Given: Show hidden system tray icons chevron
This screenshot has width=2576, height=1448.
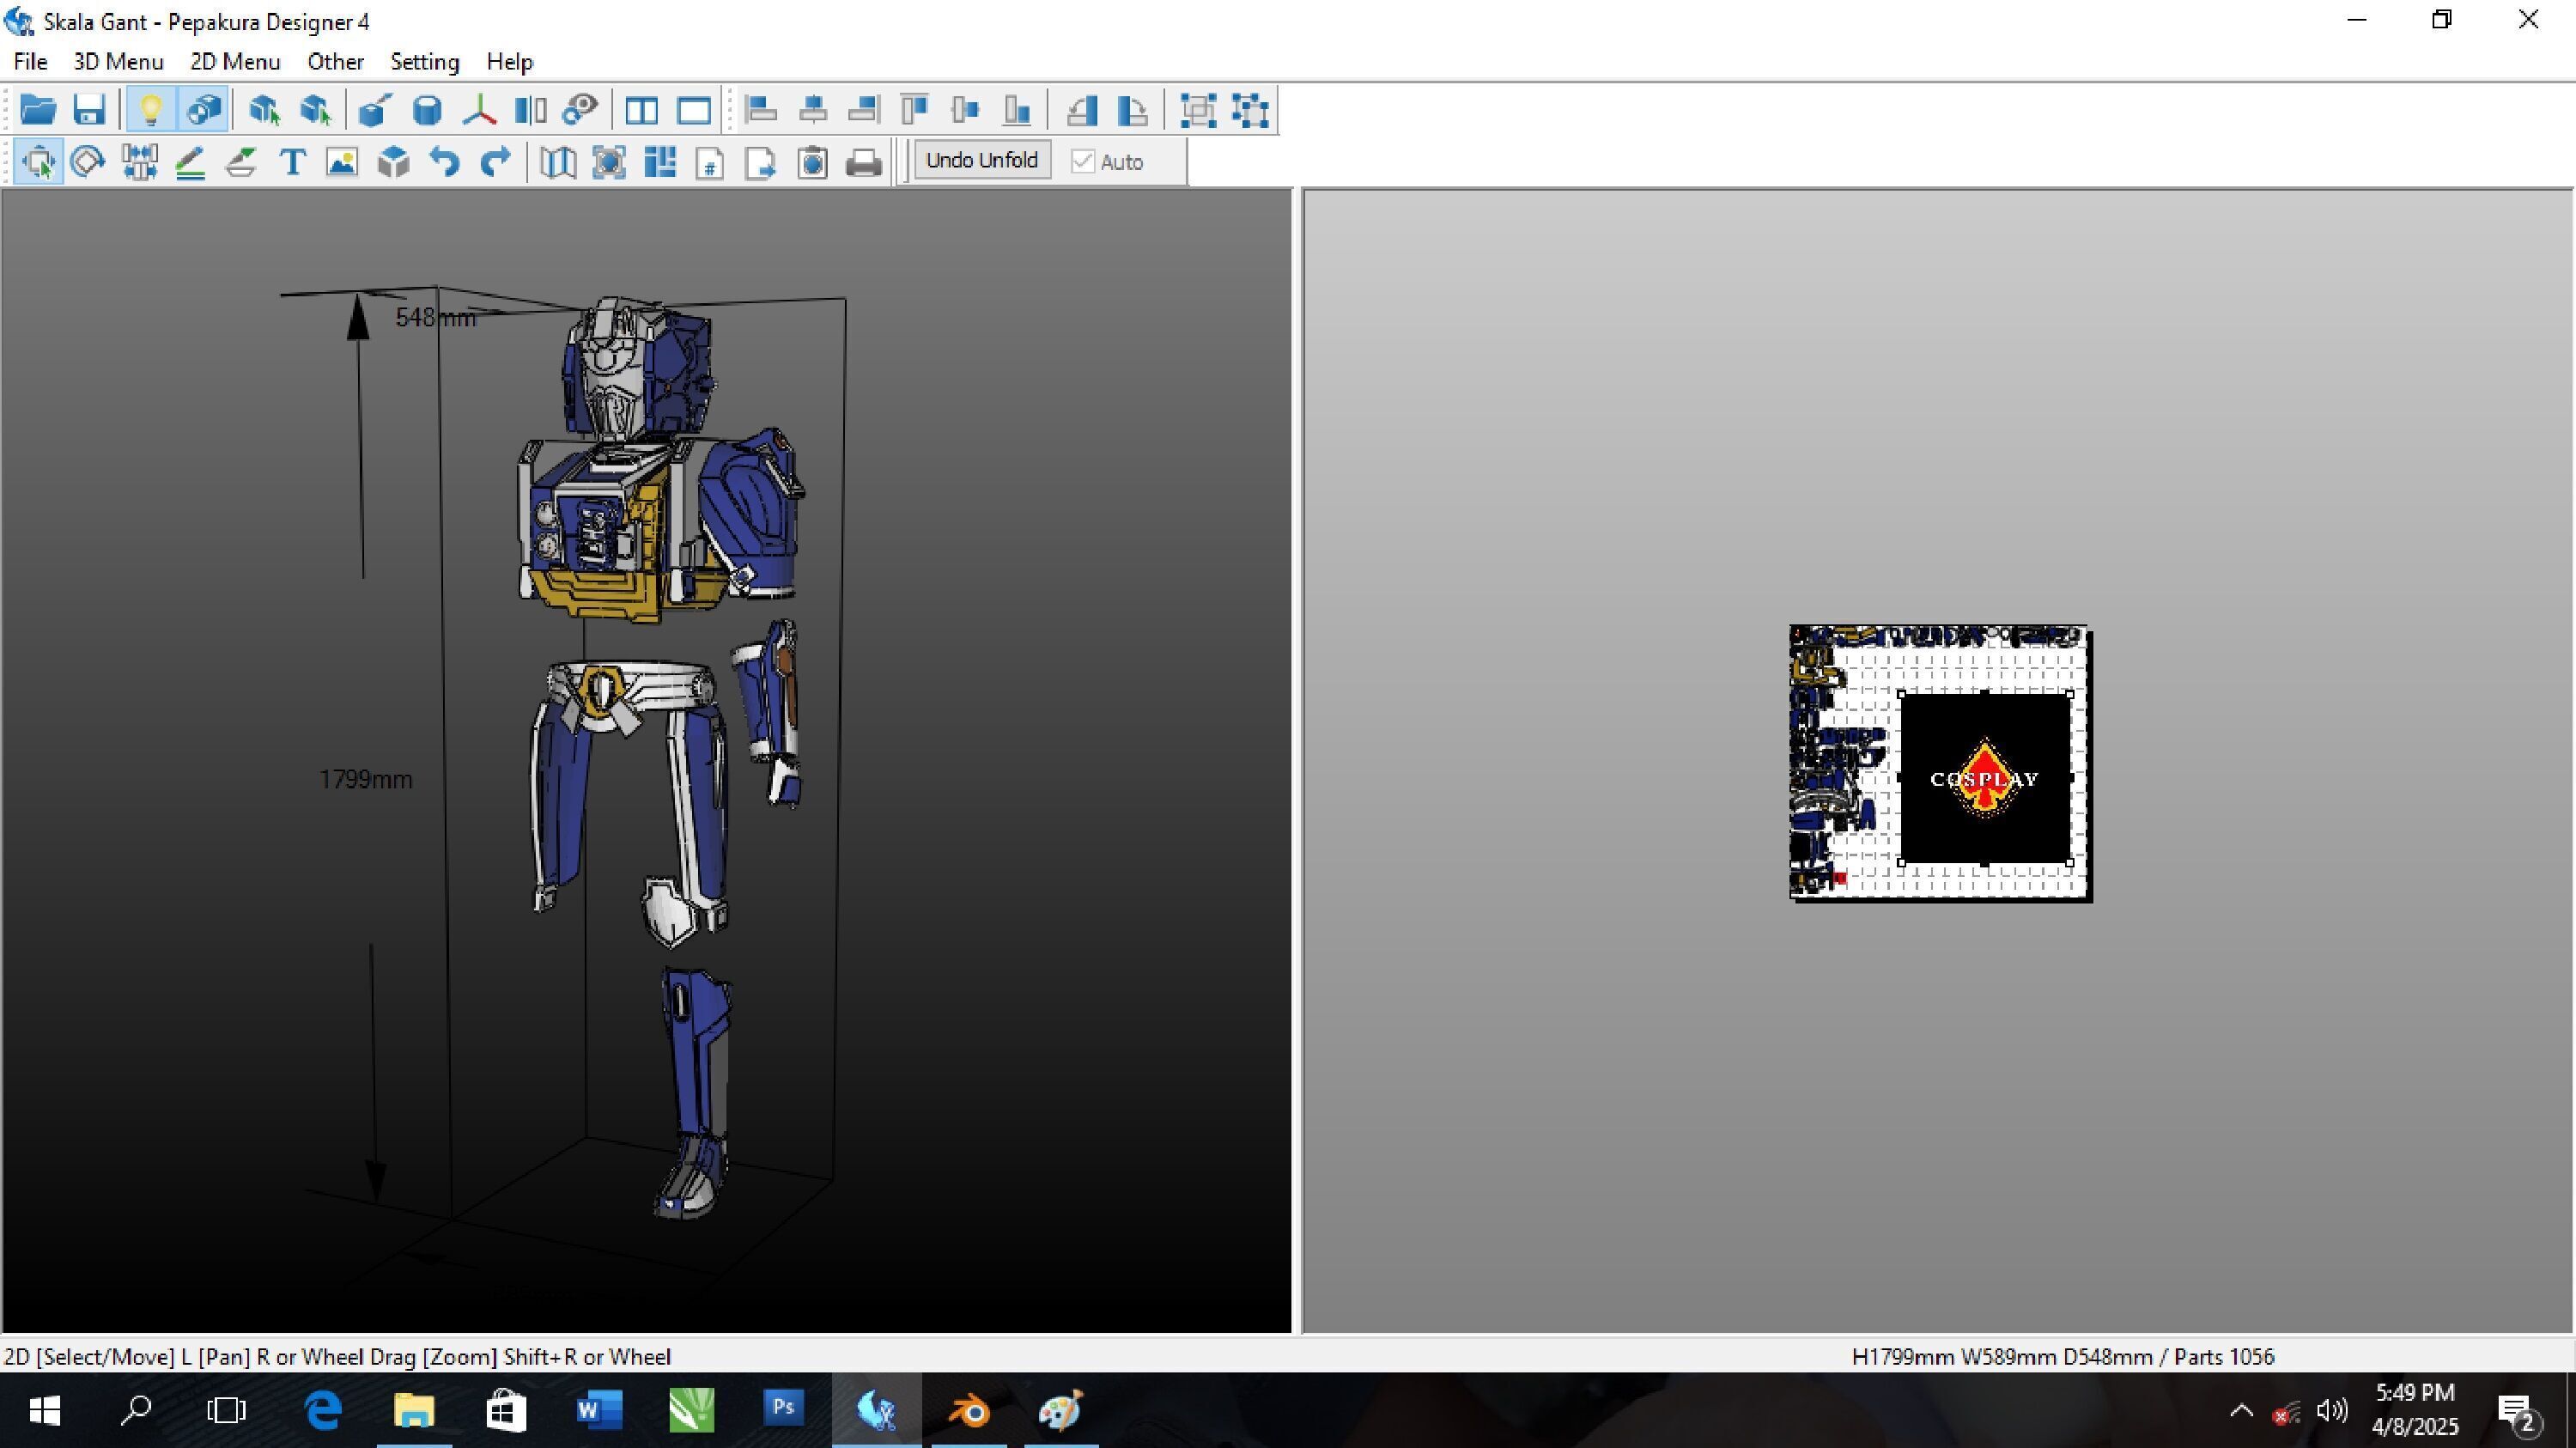Looking at the screenshot, I should point(2241,1410).
